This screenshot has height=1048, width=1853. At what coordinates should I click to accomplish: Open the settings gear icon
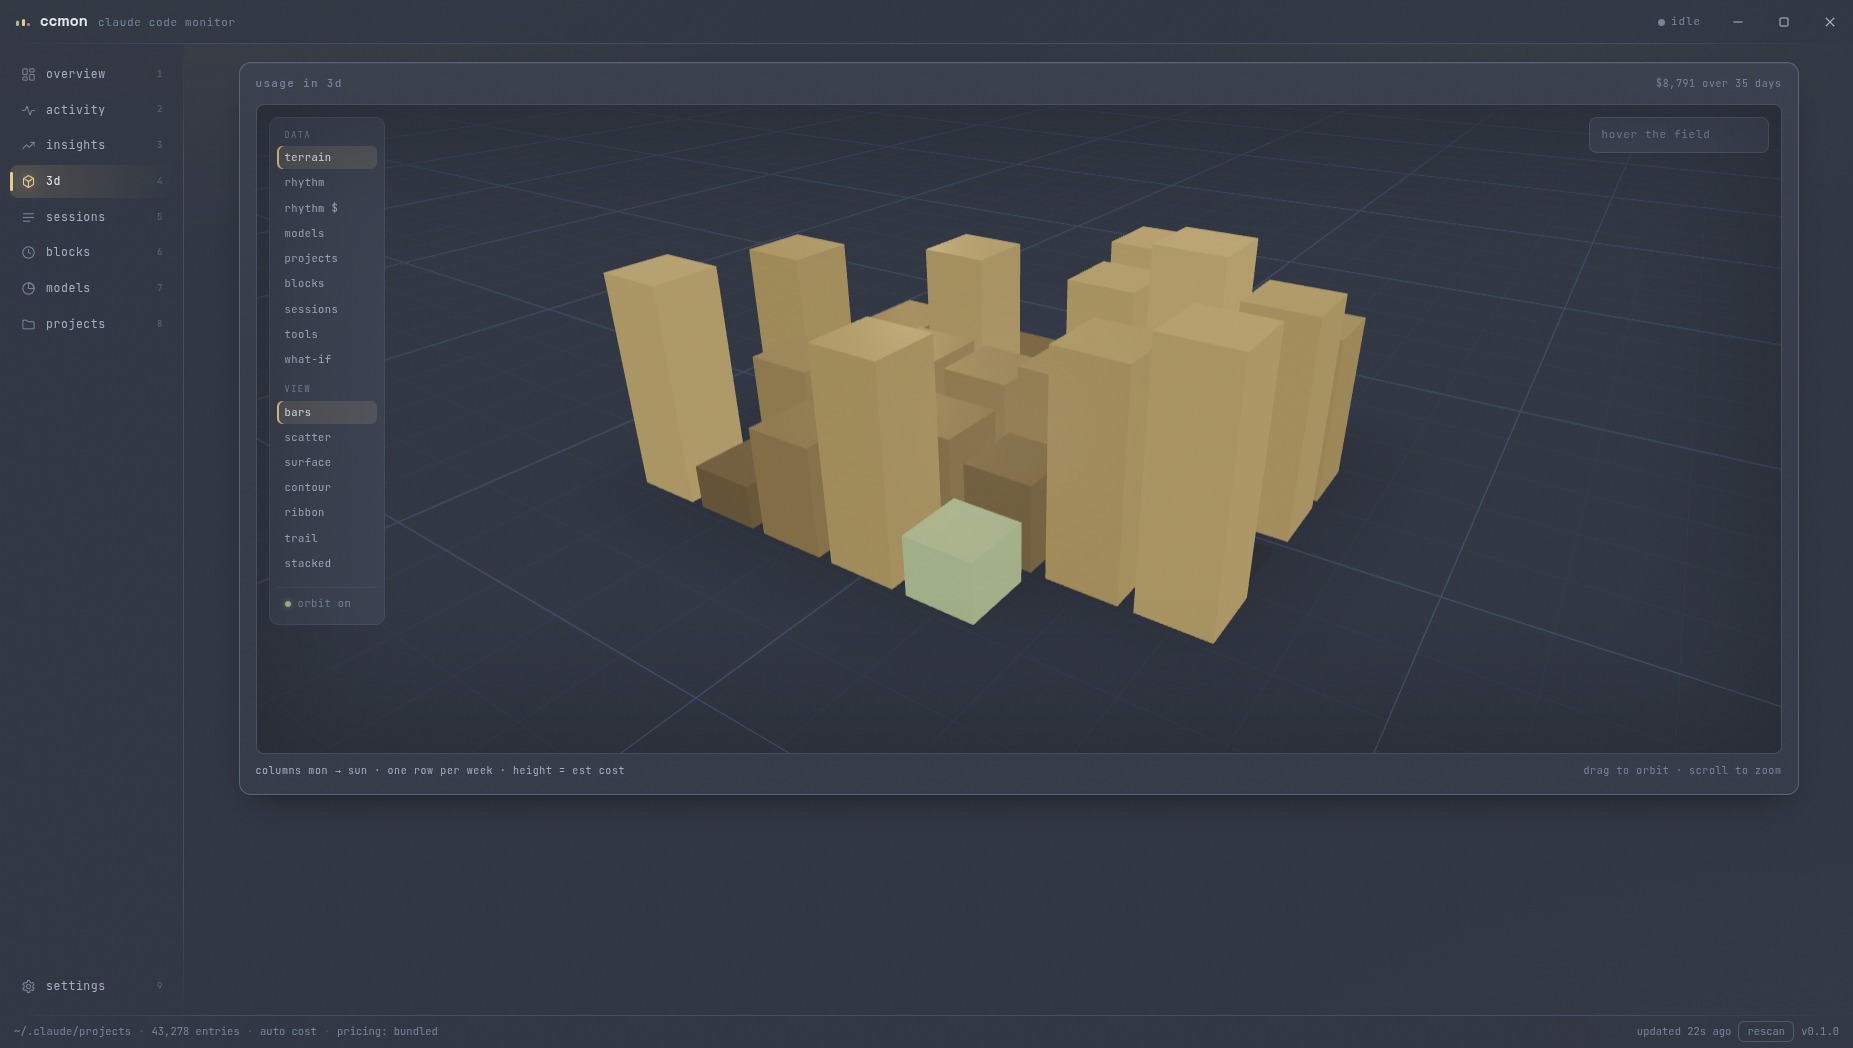pos(28,986)
